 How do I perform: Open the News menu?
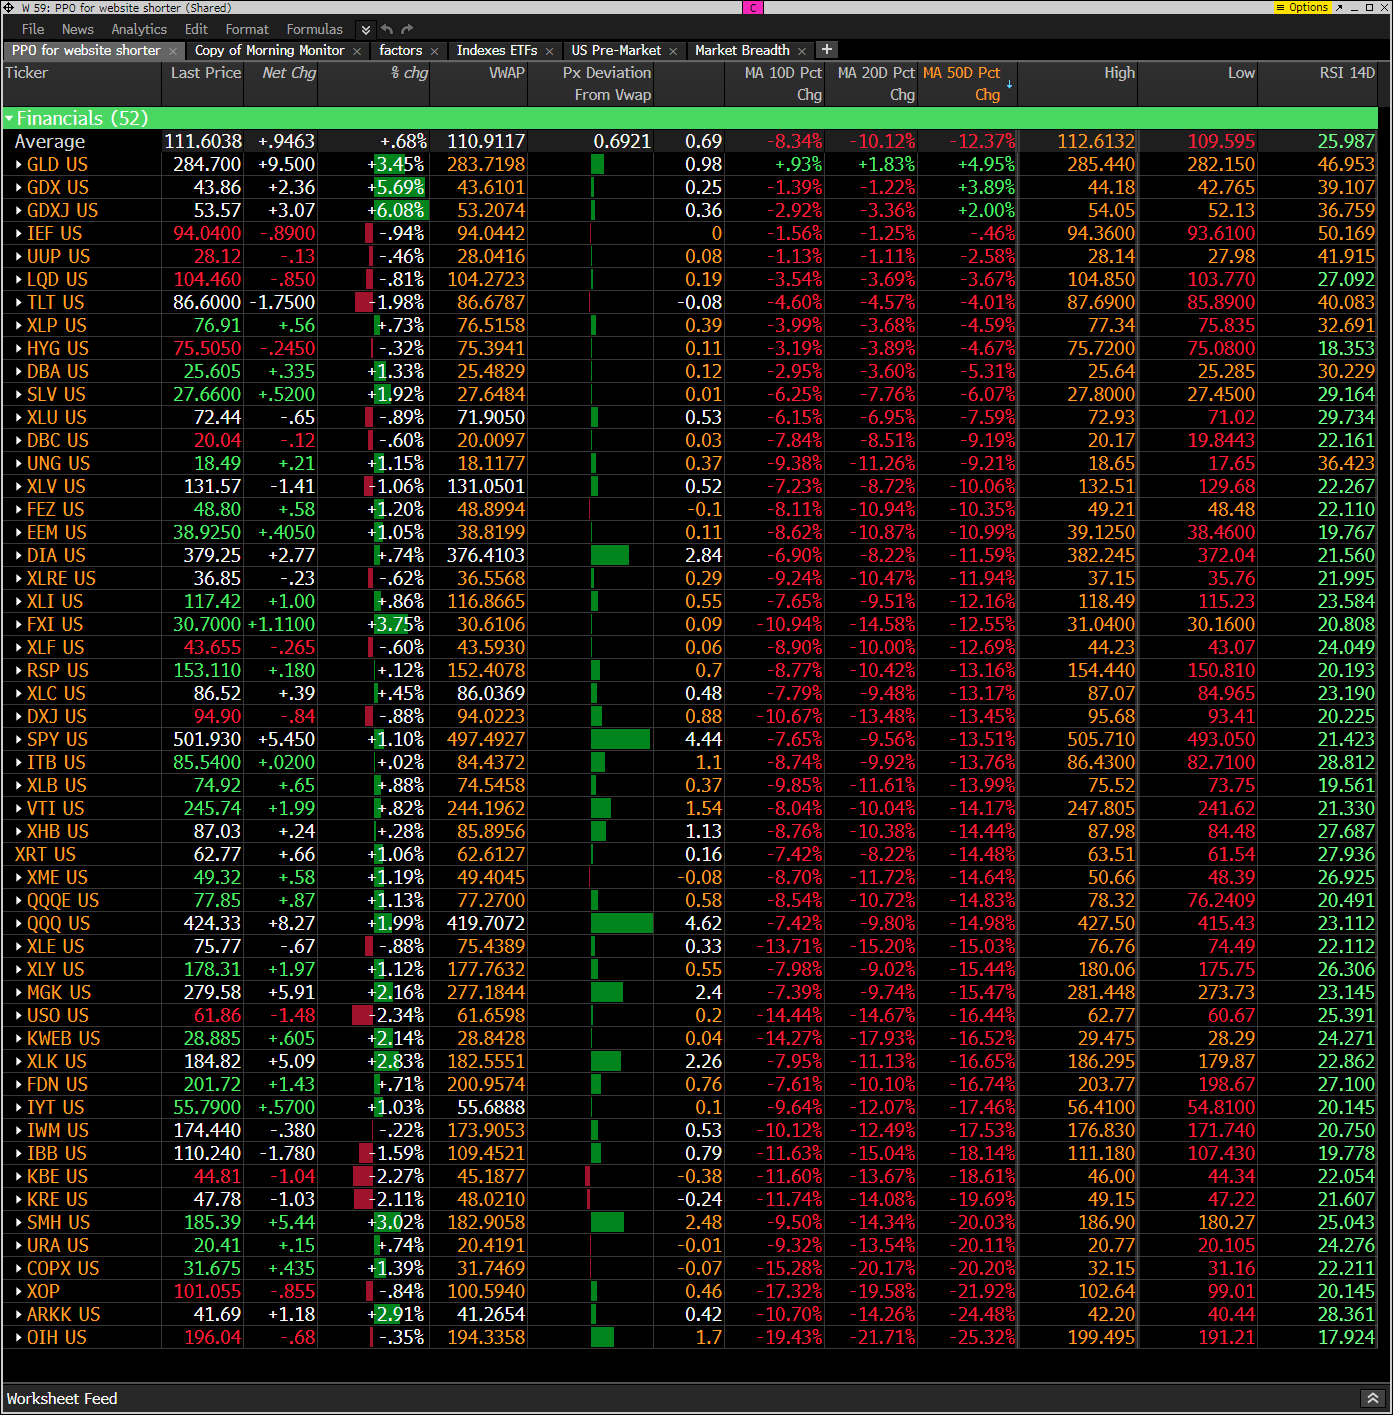77,29
